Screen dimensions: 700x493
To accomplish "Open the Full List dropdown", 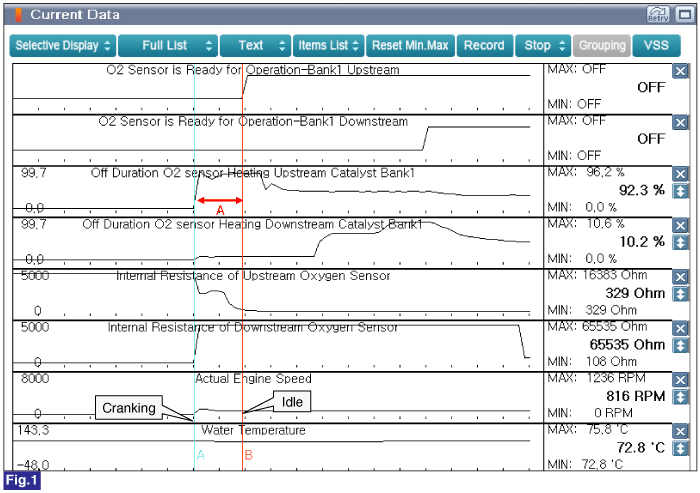I will (168, 46).
